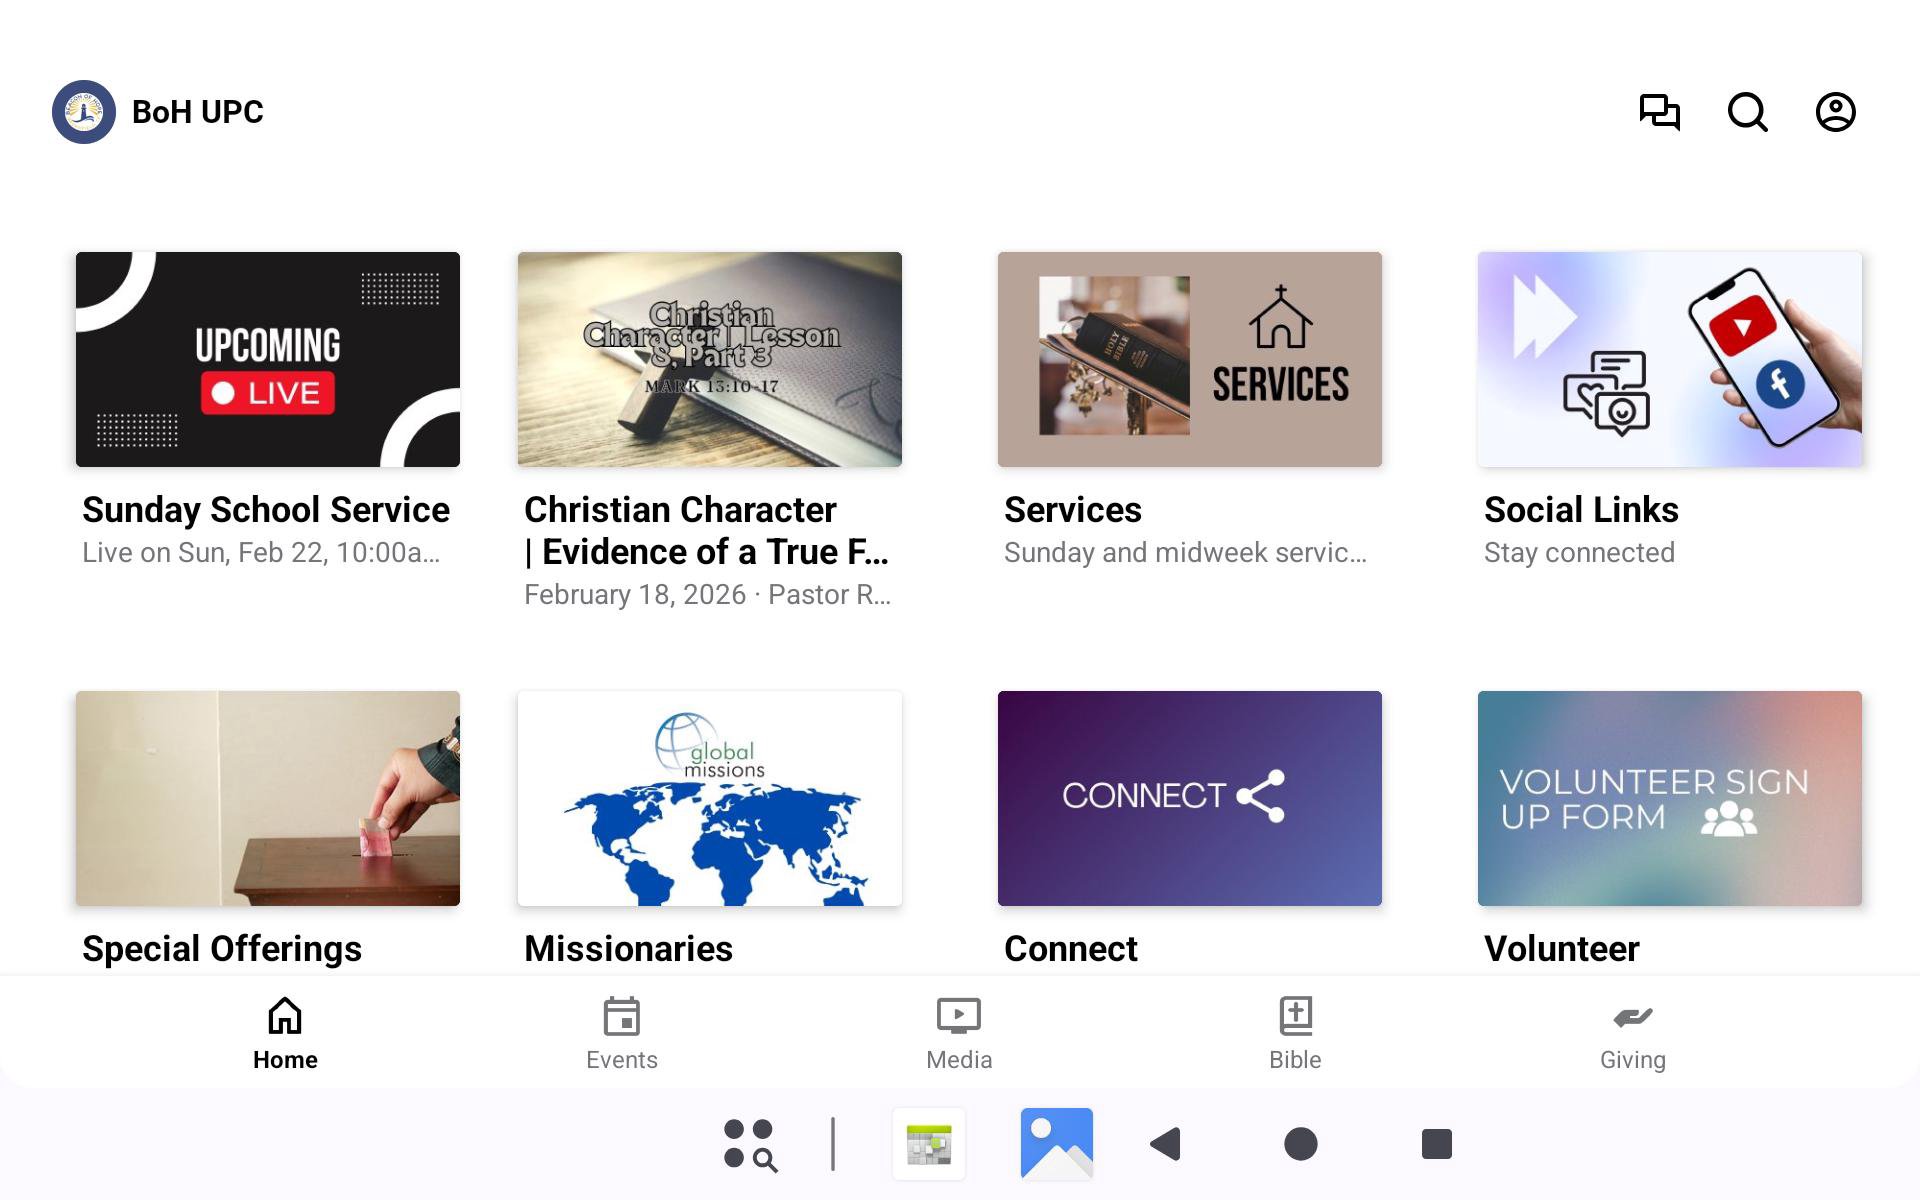Open the Volunteer Sign Up Form card
Viewport: 1920px width, 1200px height.
tap(1669, 798)
